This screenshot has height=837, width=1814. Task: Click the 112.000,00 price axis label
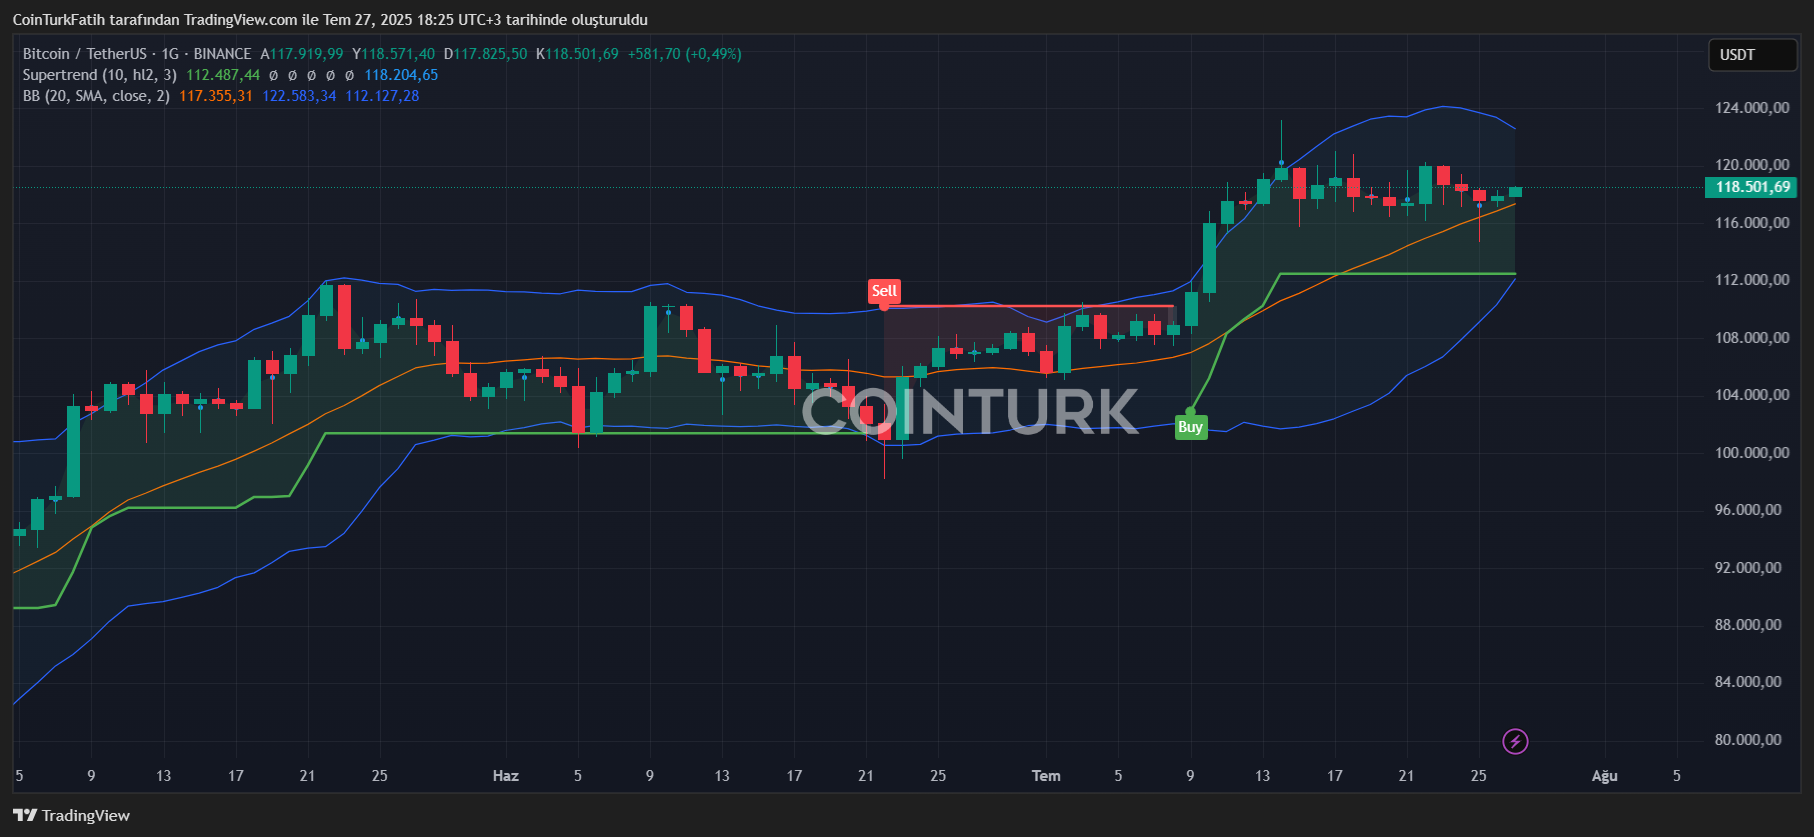[x=1752, y=280]
